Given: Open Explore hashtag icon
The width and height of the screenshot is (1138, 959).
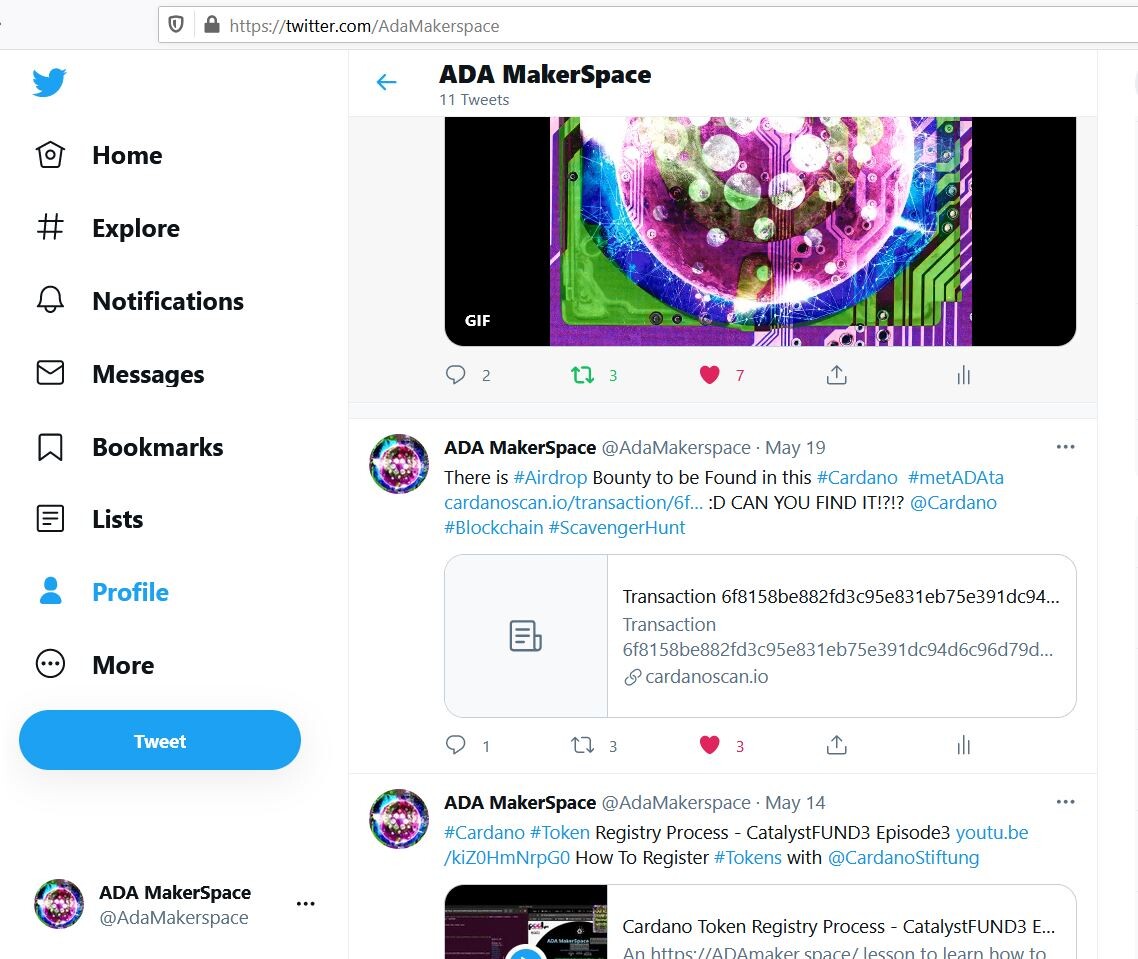Looking at the screenshot, I should [50, 227].
